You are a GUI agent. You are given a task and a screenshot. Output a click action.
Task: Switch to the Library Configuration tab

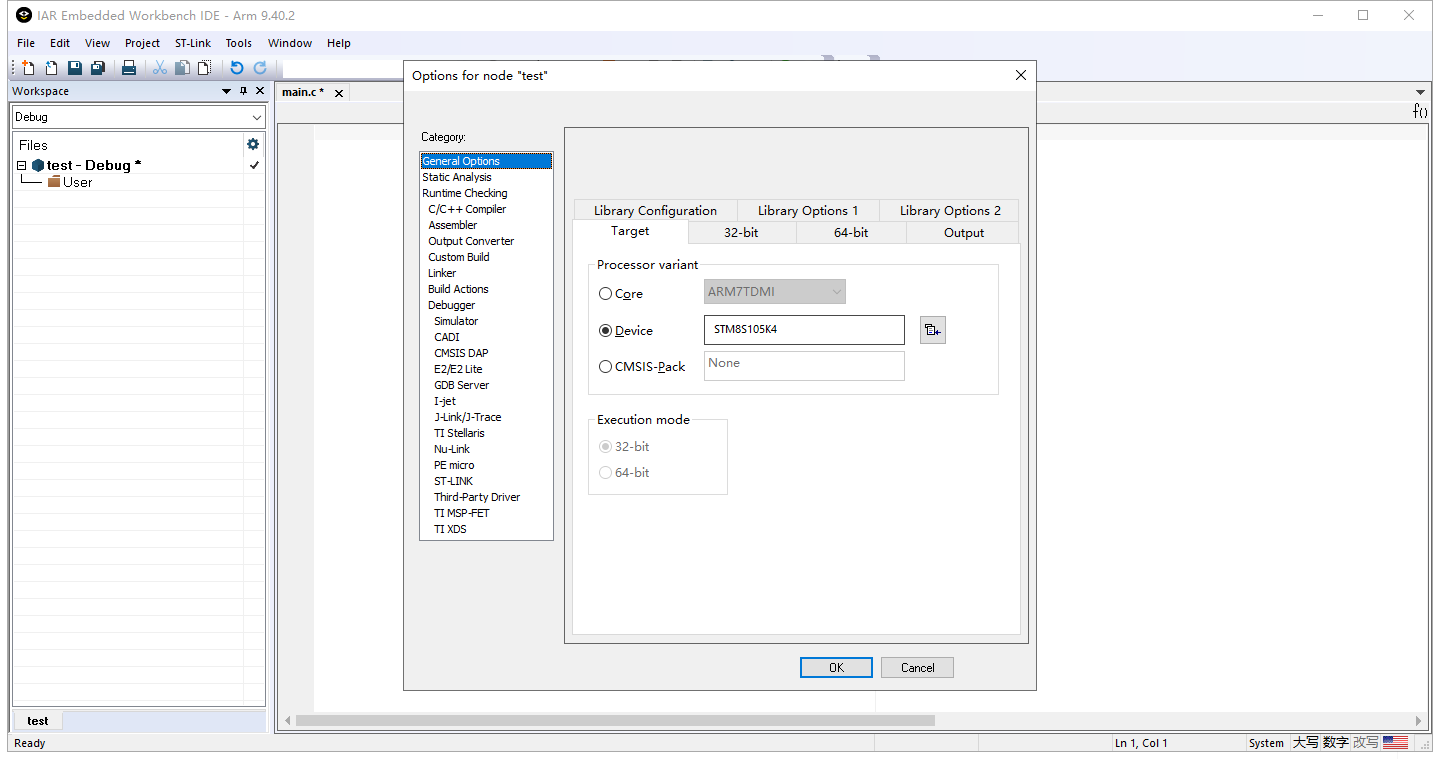tap(655, 210)
